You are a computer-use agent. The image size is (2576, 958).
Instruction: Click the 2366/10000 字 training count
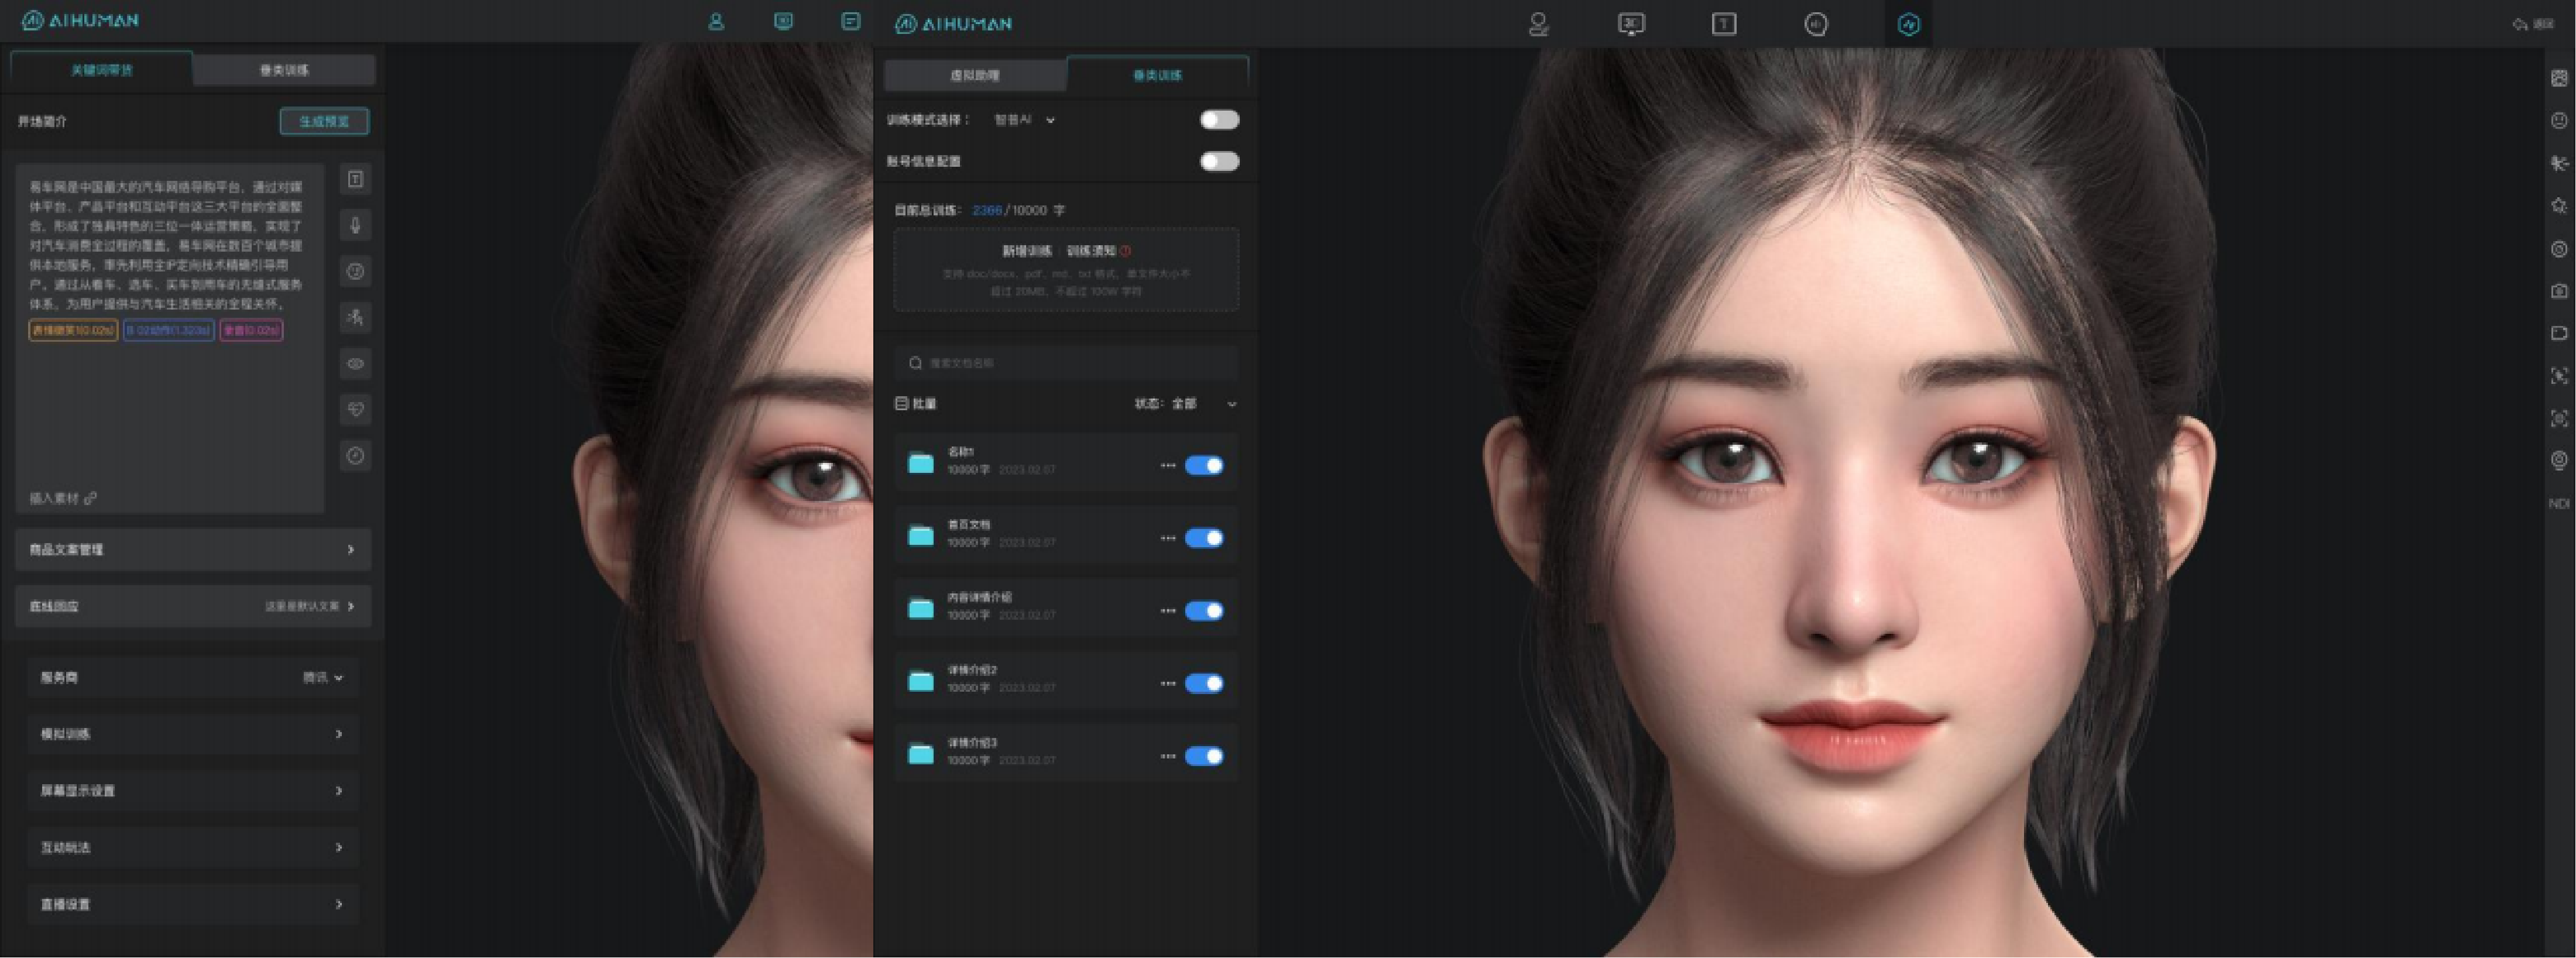pyautogui.click(x=1018, y=210)
